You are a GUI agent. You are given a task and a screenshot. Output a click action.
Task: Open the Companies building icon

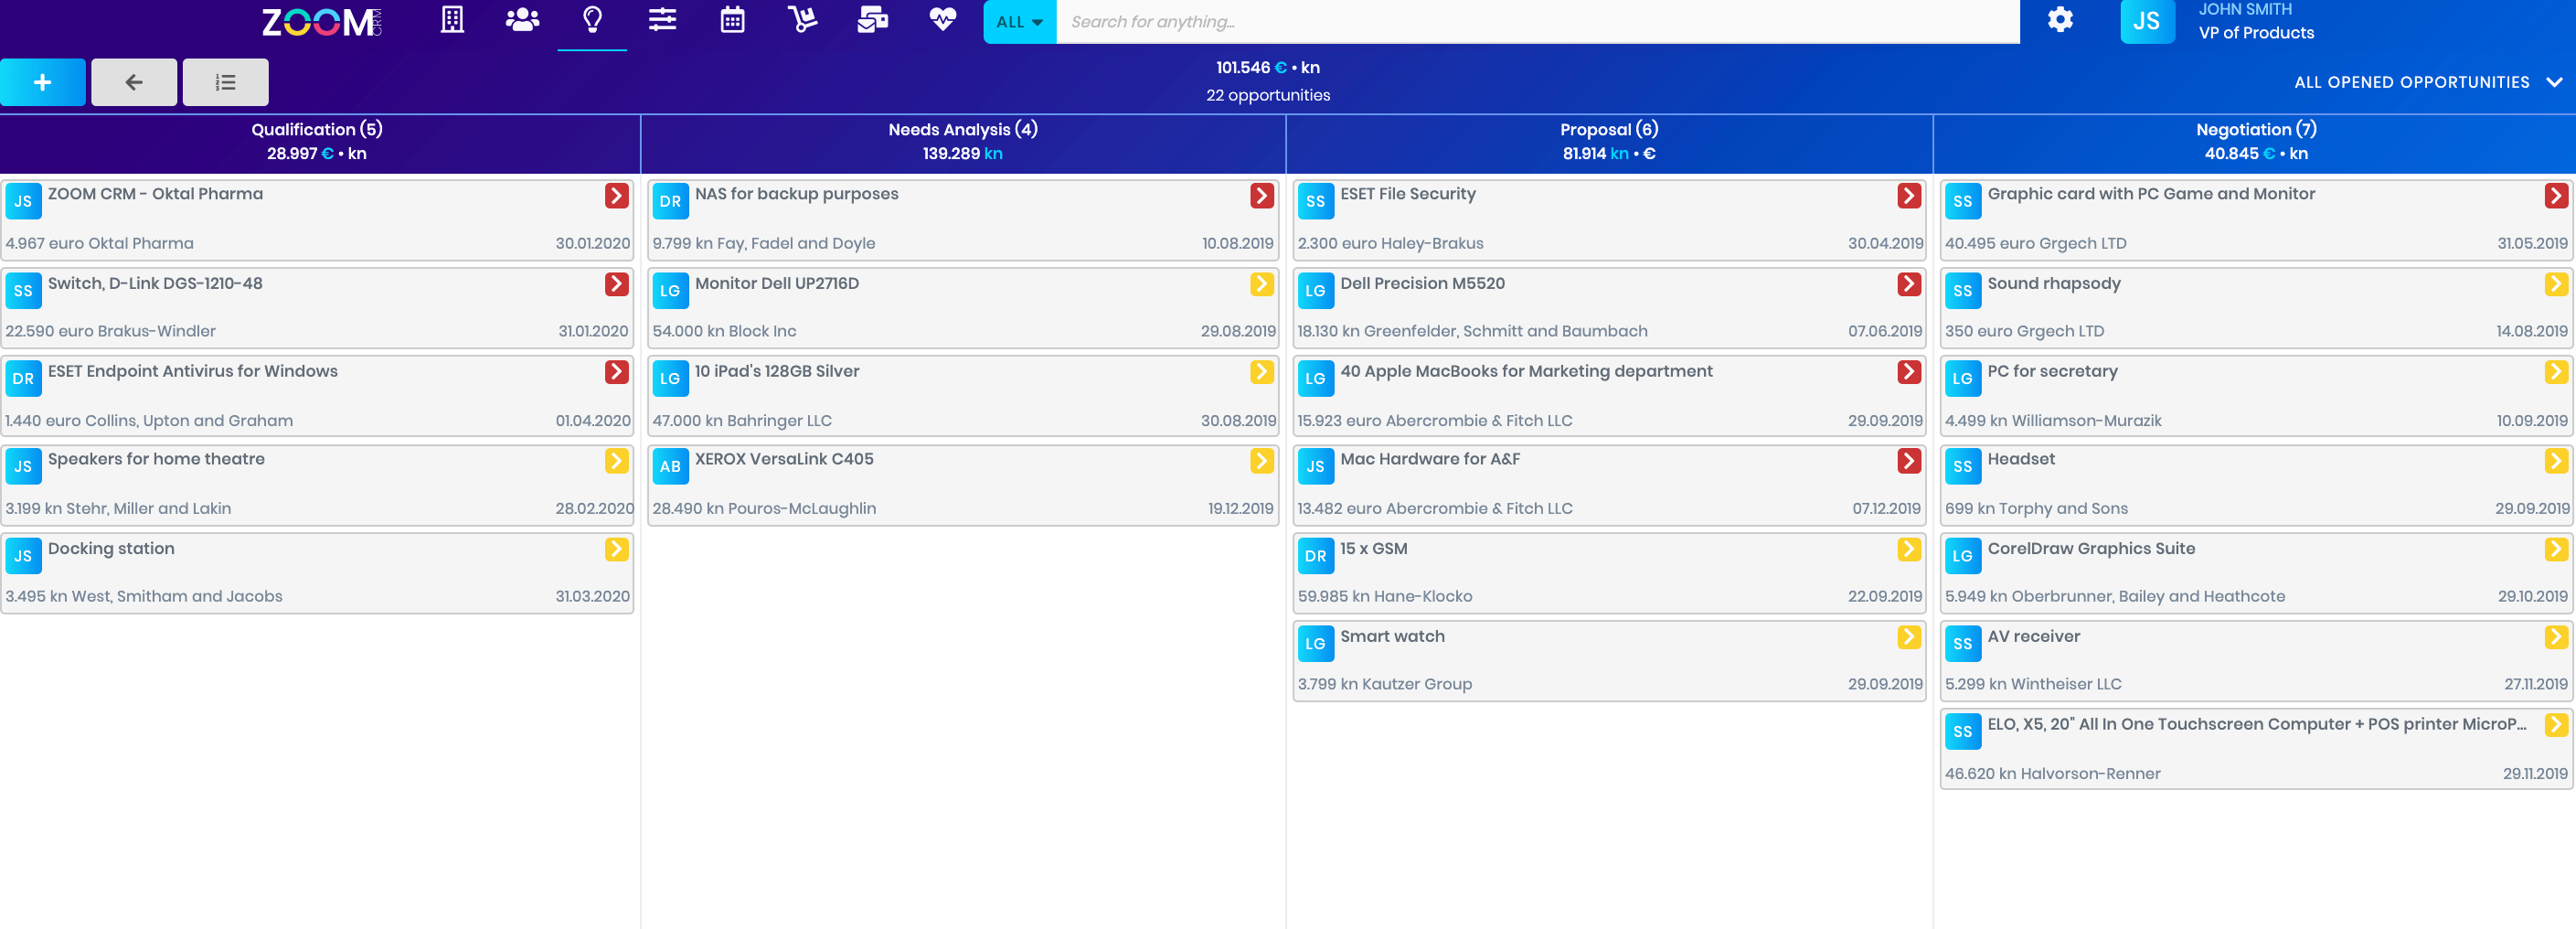click(452, 20)
